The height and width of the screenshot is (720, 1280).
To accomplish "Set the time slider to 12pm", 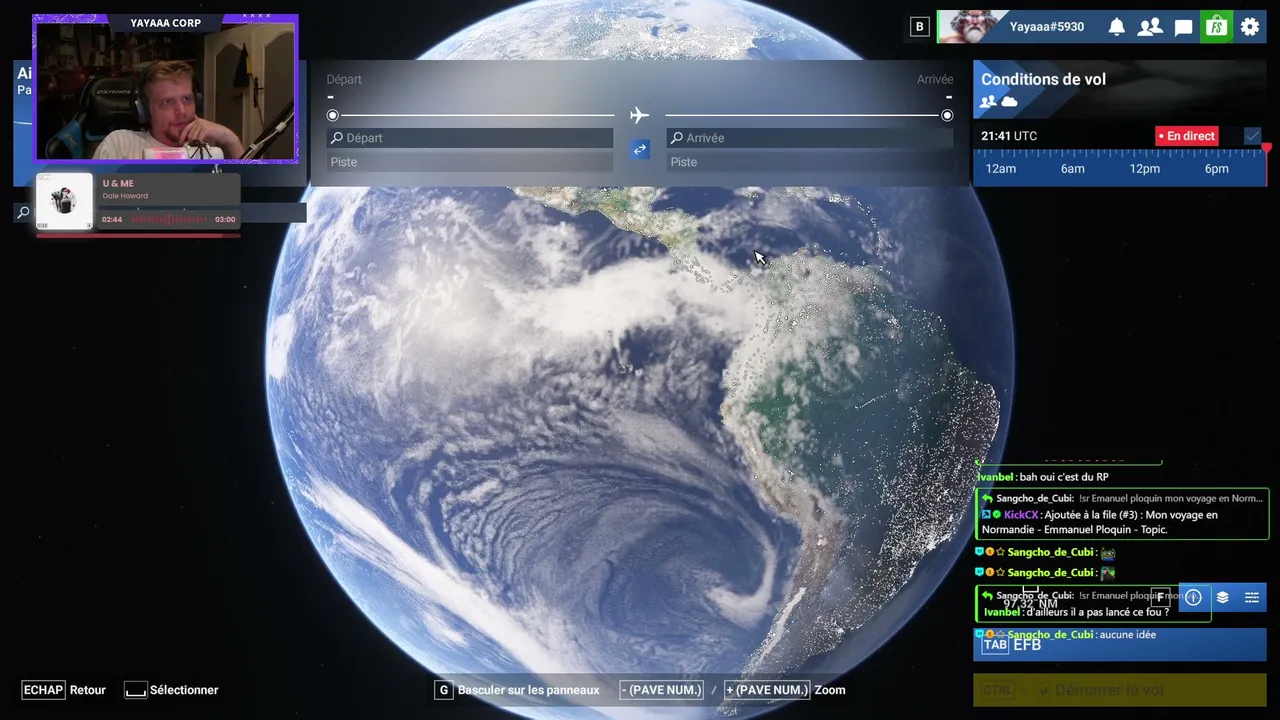I will 1145,169.
